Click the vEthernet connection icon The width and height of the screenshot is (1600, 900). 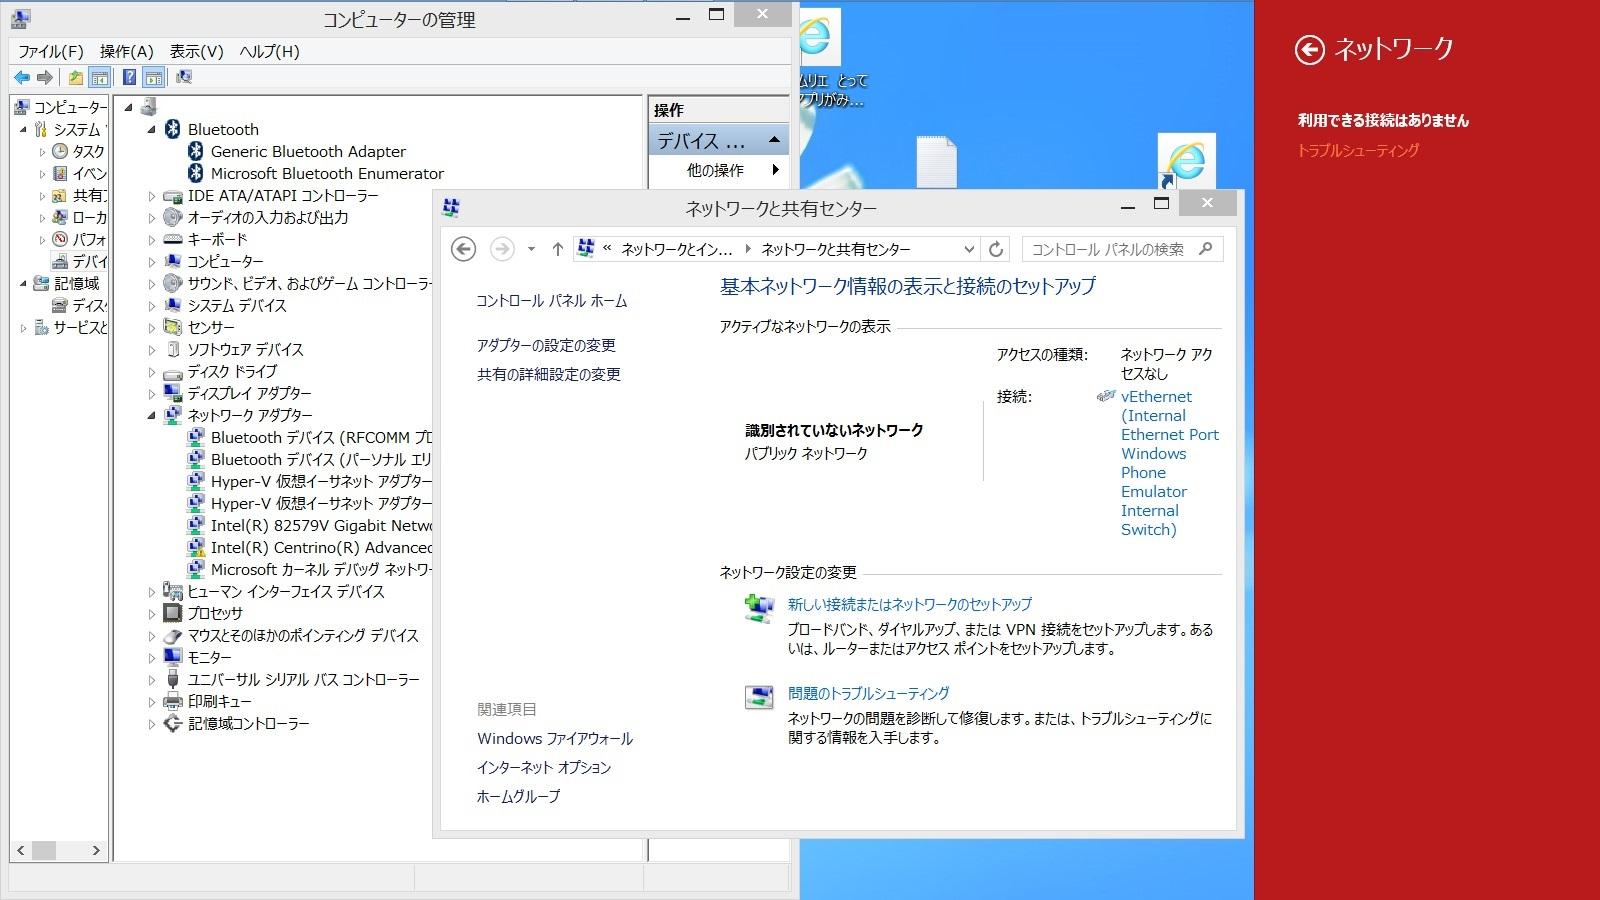click(1106, 396)
